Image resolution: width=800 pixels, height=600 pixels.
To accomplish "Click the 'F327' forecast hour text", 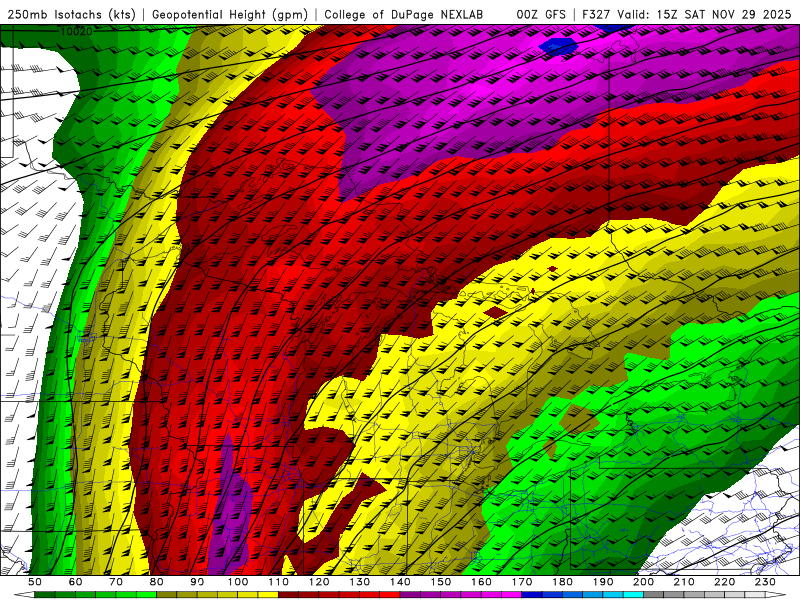I will pos(597,15).
